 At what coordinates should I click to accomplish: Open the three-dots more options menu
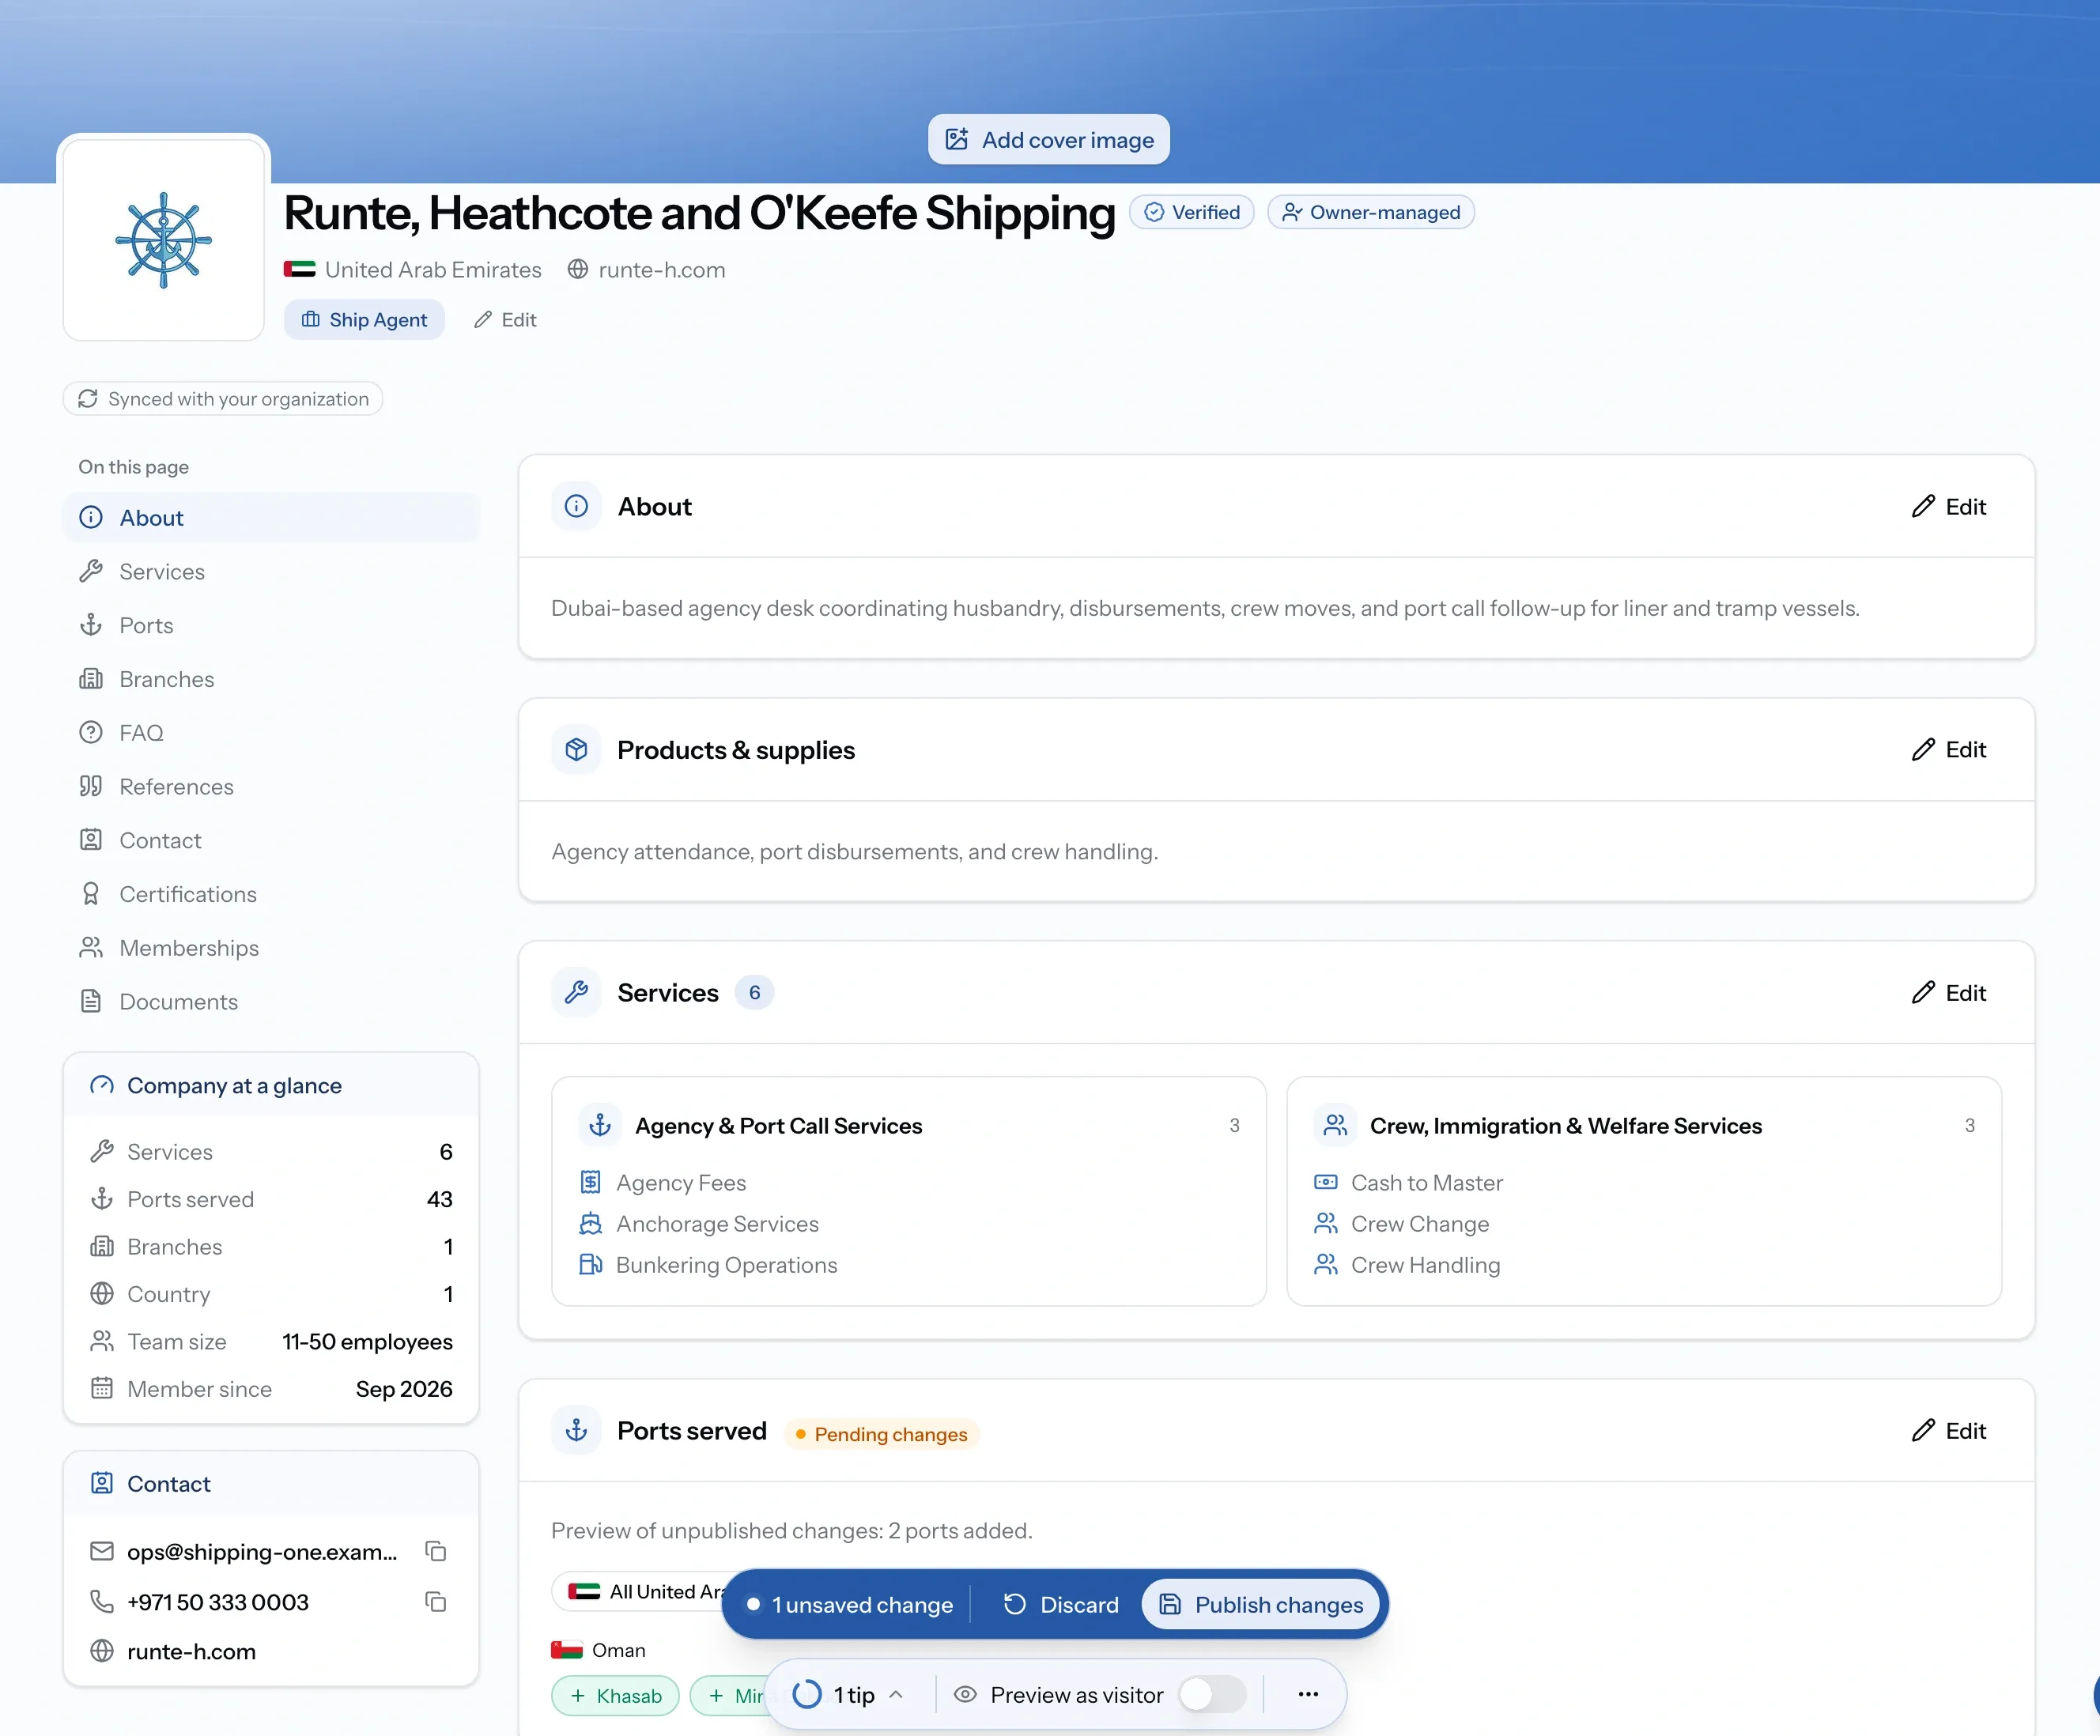tap(1308, 1694)
